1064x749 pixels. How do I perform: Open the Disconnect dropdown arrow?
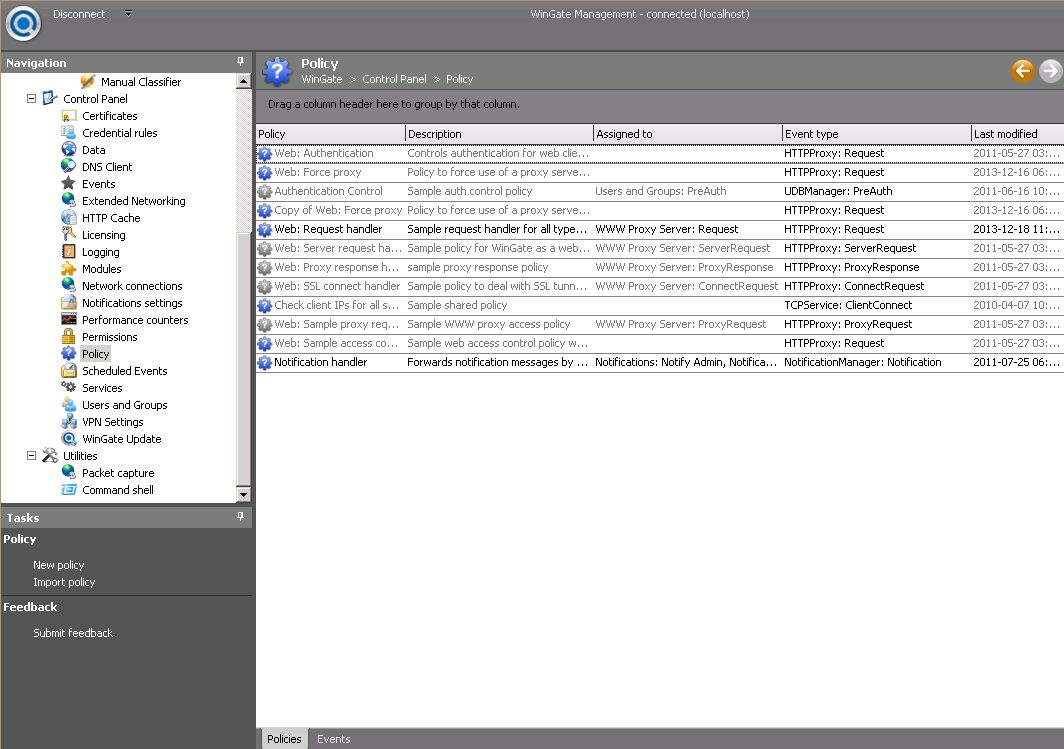(x=128, y=14)
